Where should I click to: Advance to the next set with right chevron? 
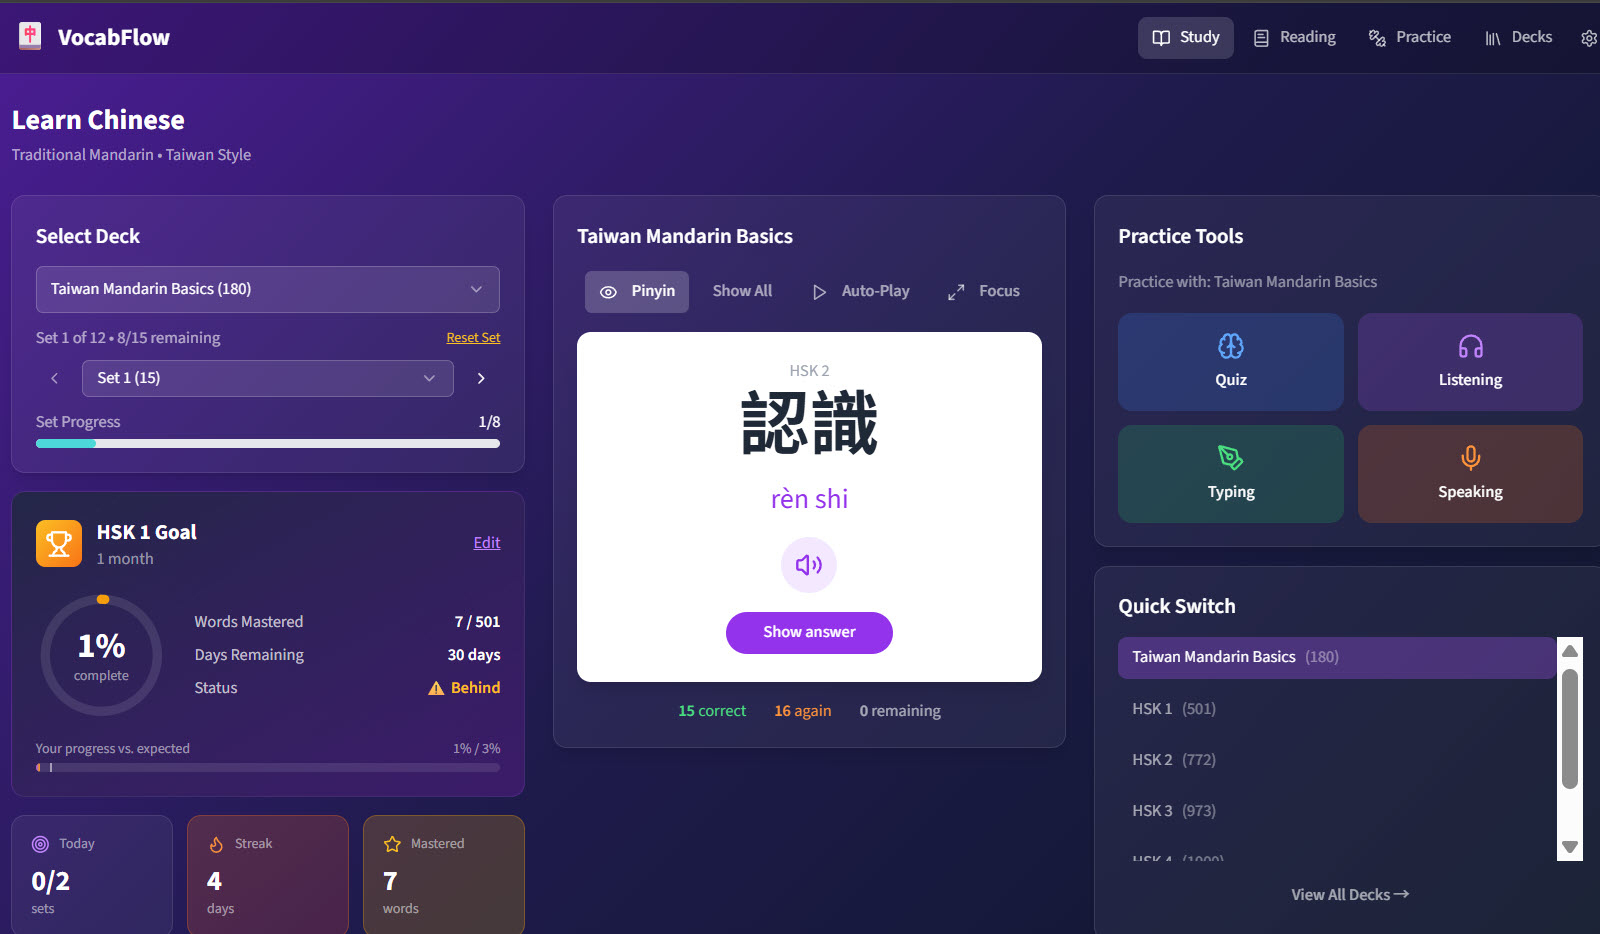(481, 378)
